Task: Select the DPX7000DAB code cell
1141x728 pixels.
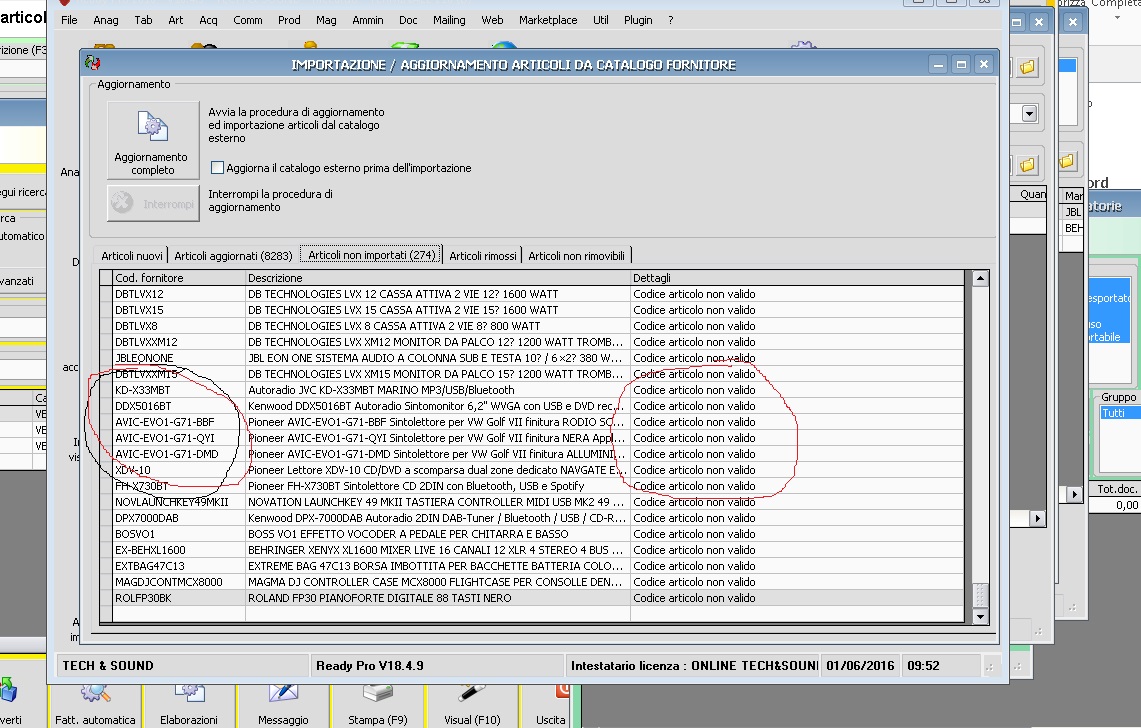Action: (x=179, y=518)
